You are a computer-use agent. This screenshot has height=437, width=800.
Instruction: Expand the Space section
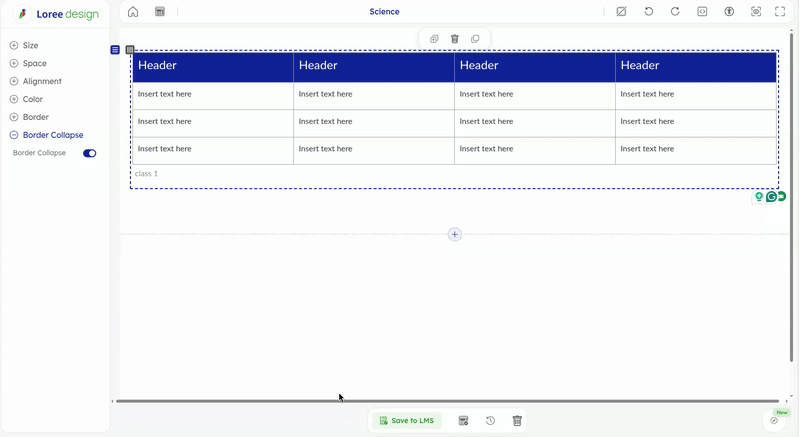point(34,64)
